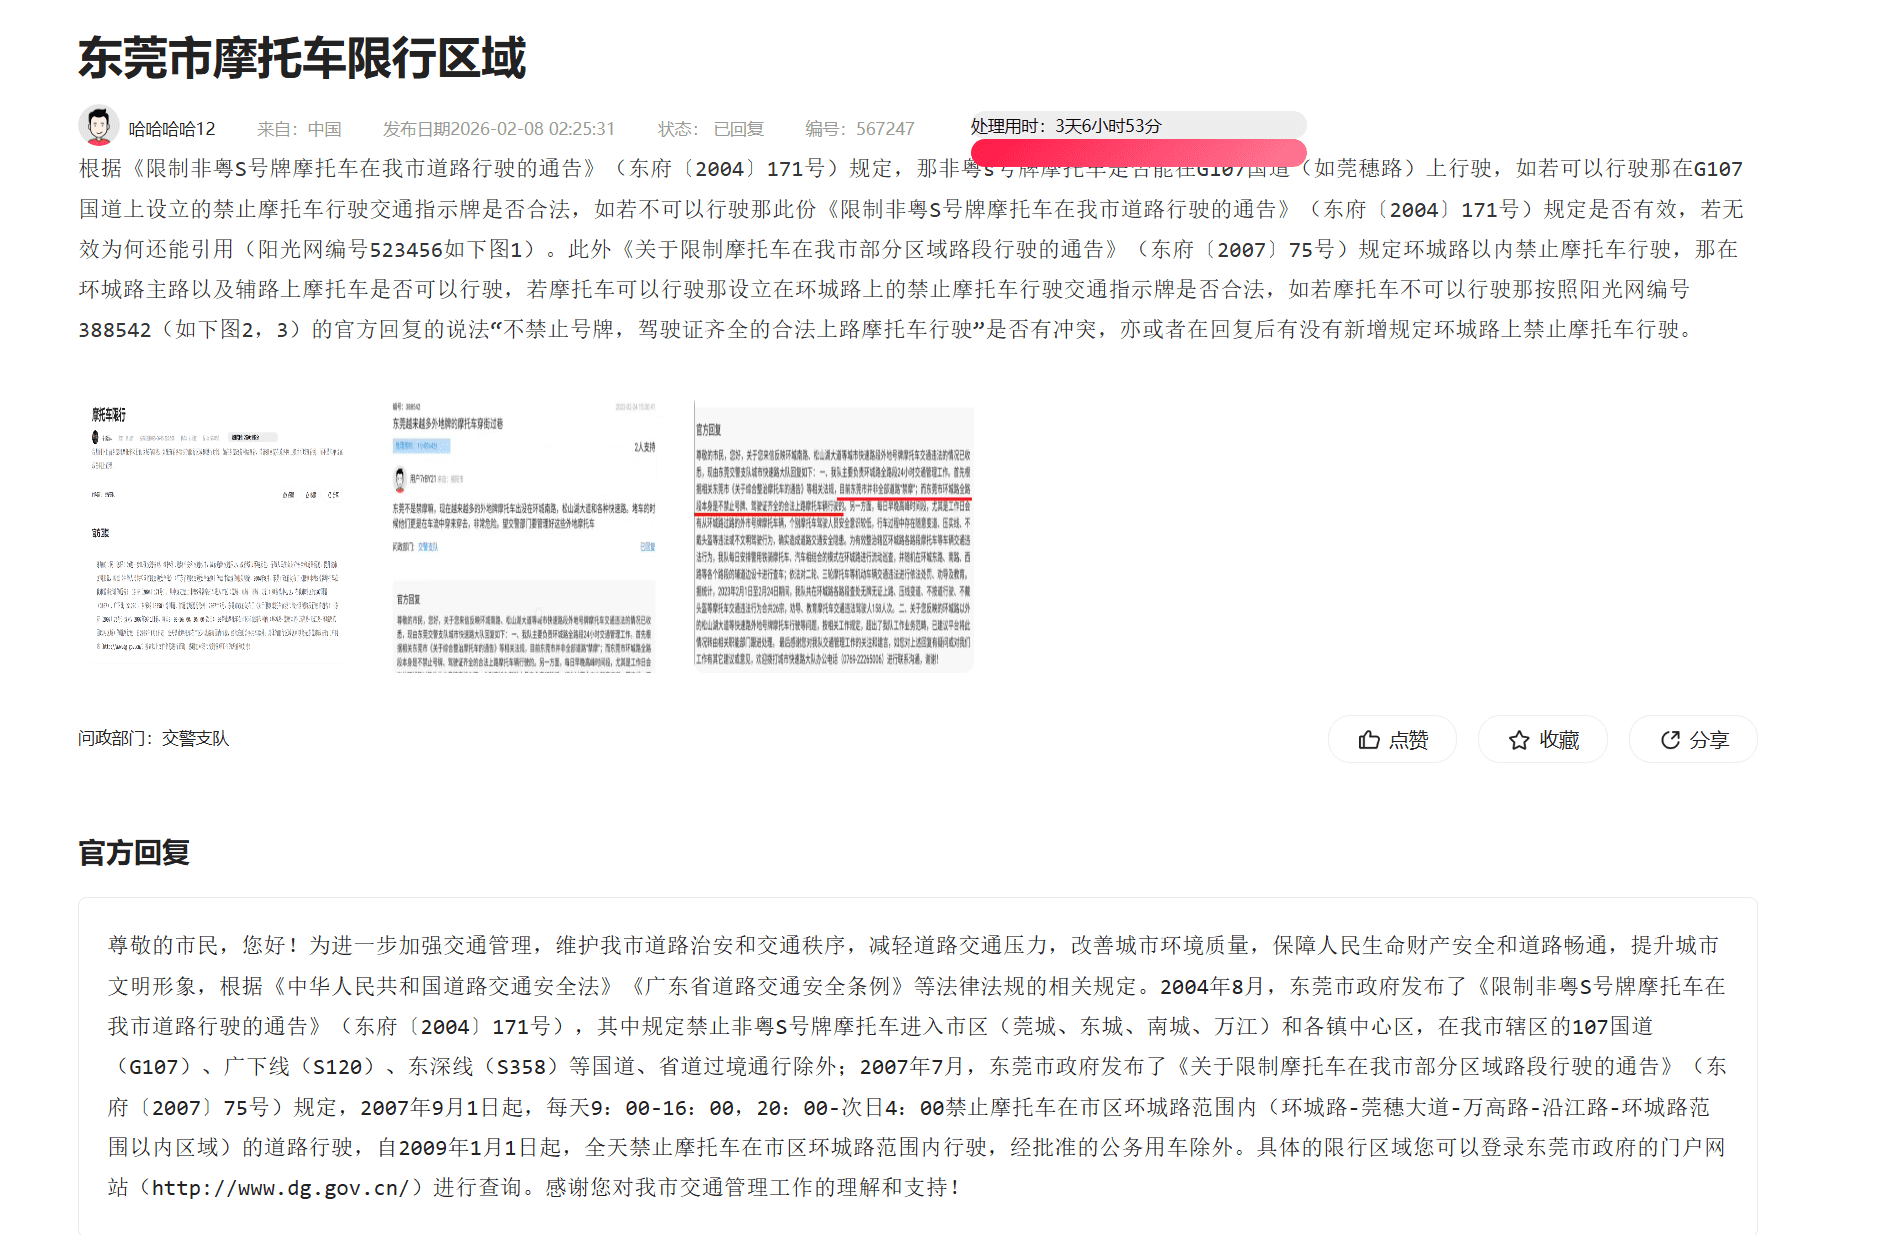Open the first attached image 摩托车限行
Image resolution: width=1900 pixels, height=1235 pixels.
[x=216, y=535]
